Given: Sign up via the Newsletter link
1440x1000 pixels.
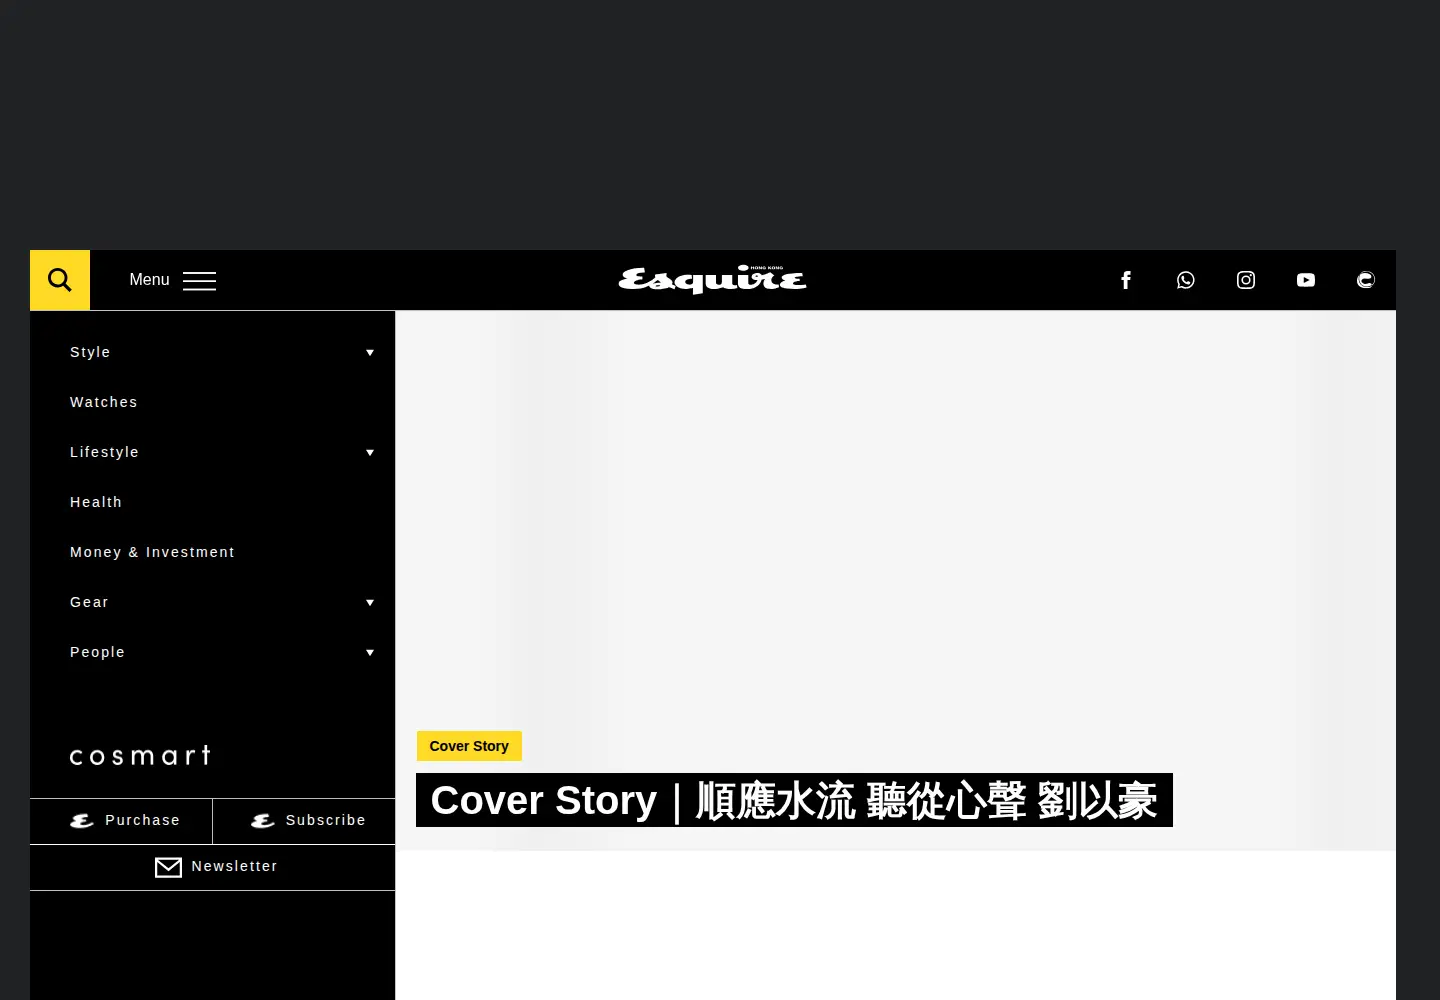Looking at the screenshot, I should click(234, 866).
